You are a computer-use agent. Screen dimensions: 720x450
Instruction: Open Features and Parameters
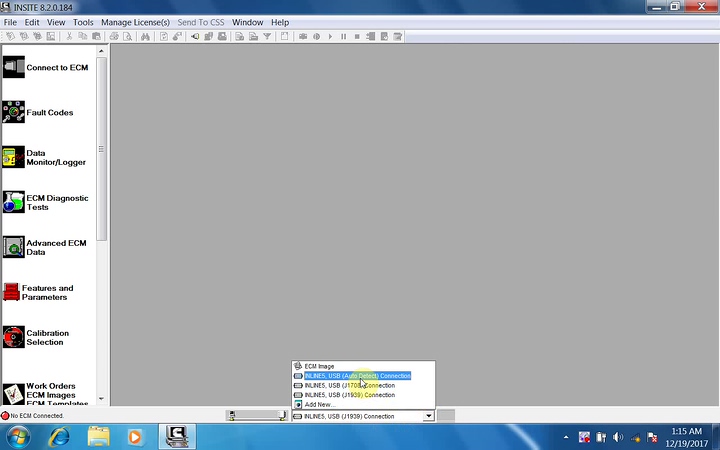coord(39,292)
